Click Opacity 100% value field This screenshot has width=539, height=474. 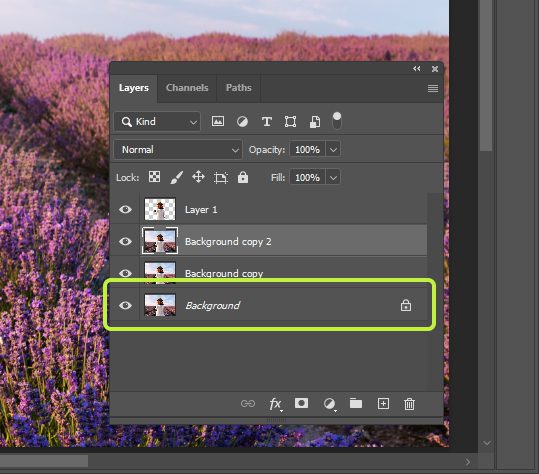coord(307,150)
